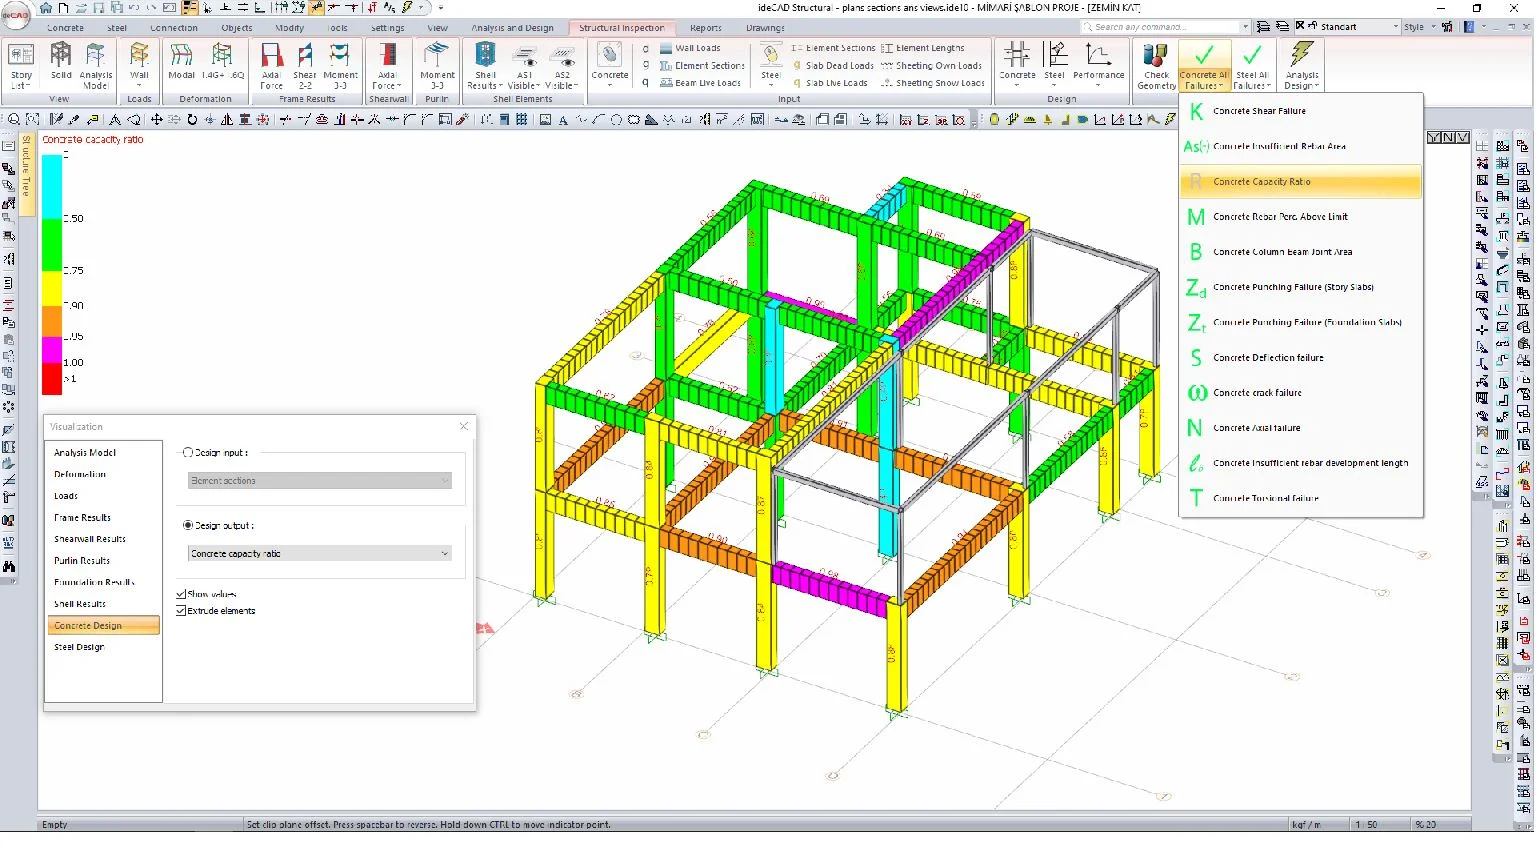Viewport: 1536px width, 864px height.
Task: Open the Concrete All Failures dropdown arrow
Action: (x=1220, y=86)
